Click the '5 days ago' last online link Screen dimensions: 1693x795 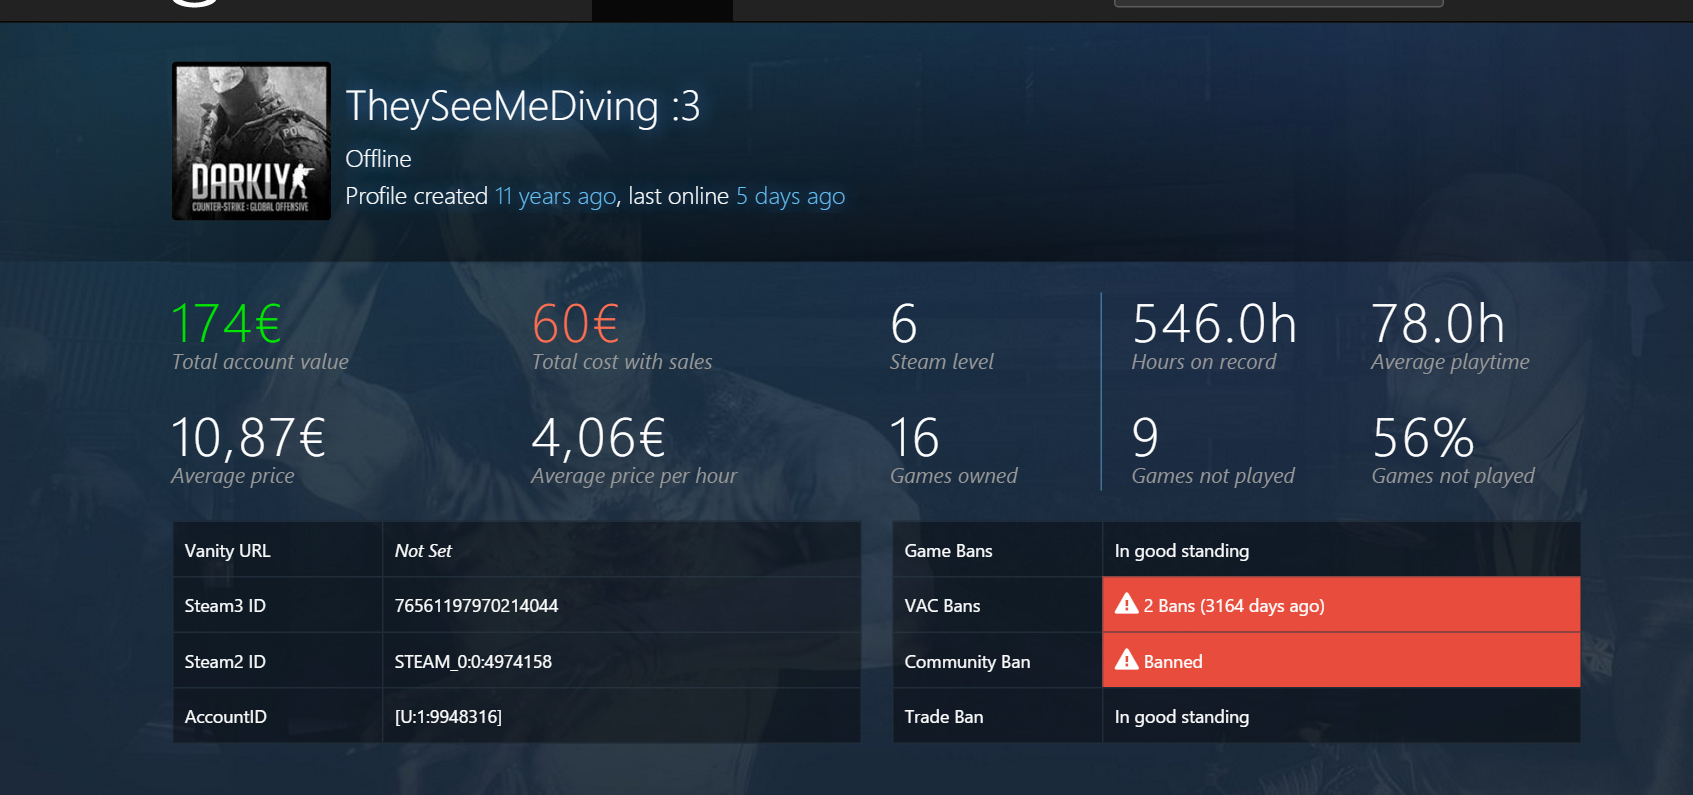[x=790, y=196]
